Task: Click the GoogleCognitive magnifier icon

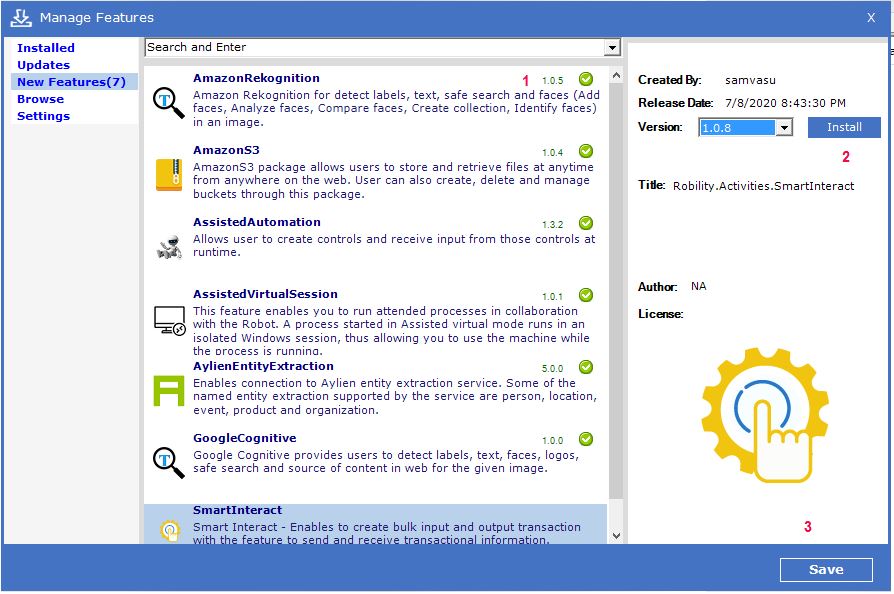Action: point(168,463)
